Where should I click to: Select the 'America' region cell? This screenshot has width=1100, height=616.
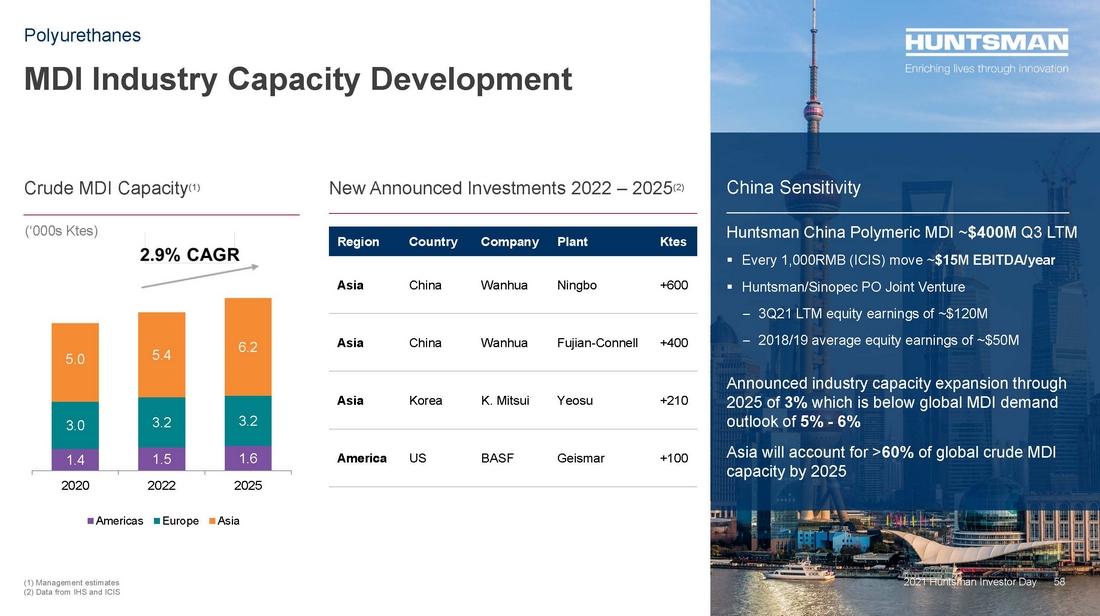coord(362,458)
